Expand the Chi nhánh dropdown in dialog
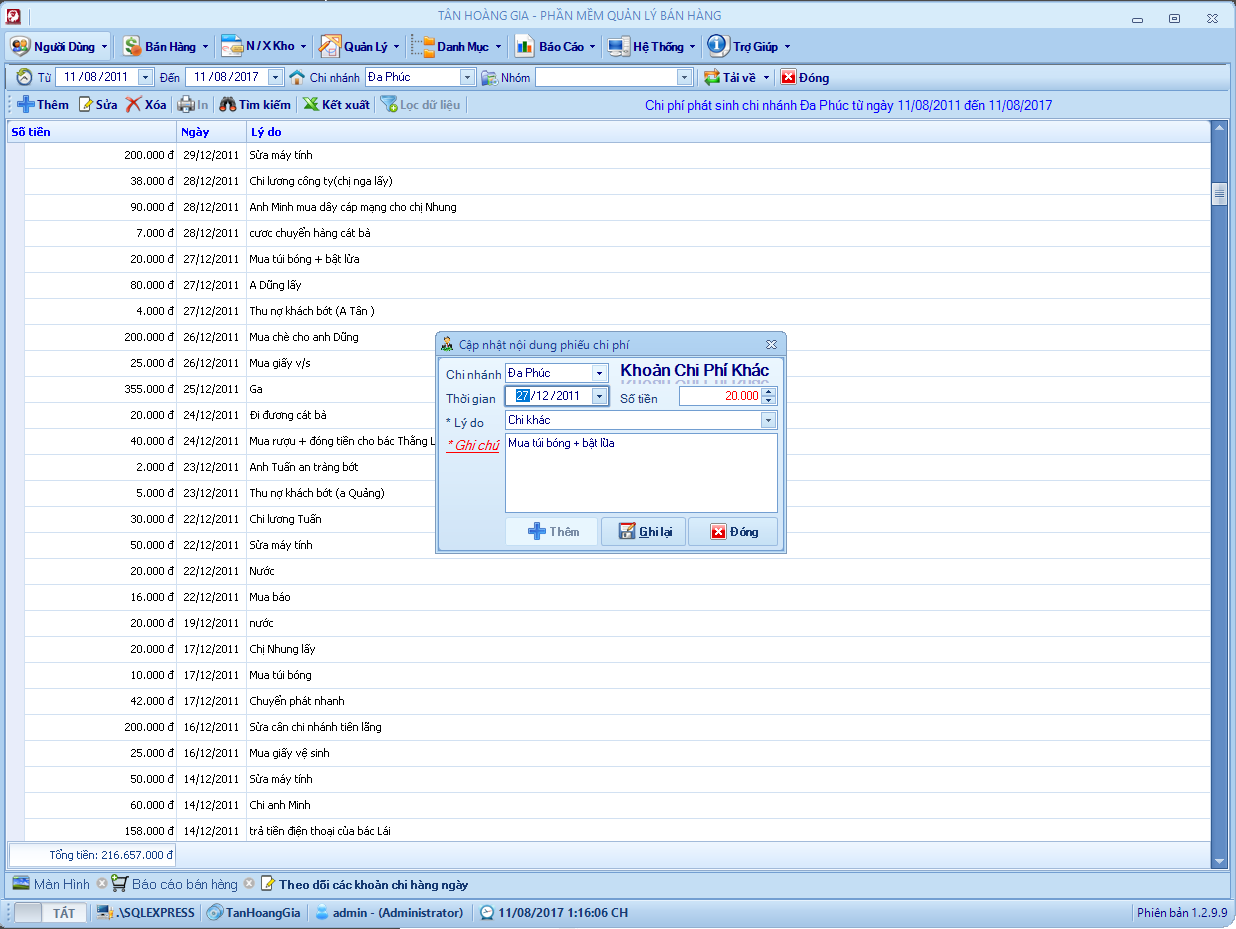The width and height of the screenshot is (1236, 929). click(599, 373)
